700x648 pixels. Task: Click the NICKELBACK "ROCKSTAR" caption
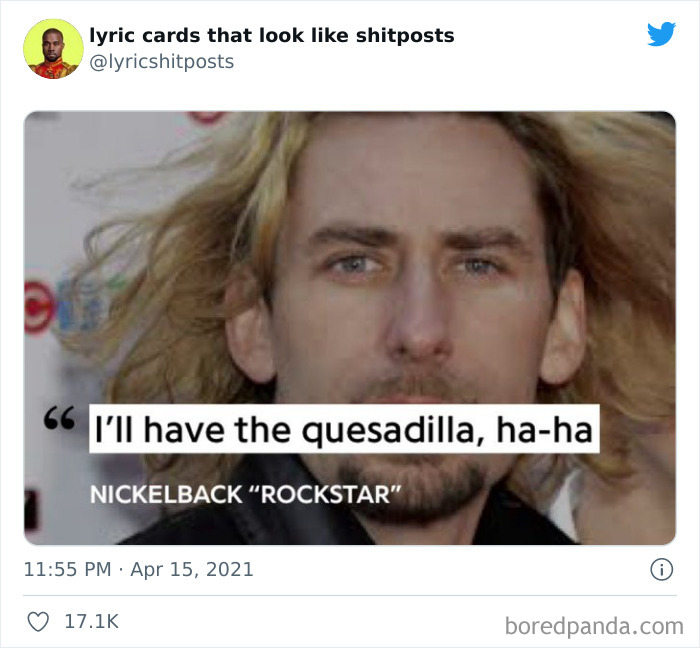point(245,494)
